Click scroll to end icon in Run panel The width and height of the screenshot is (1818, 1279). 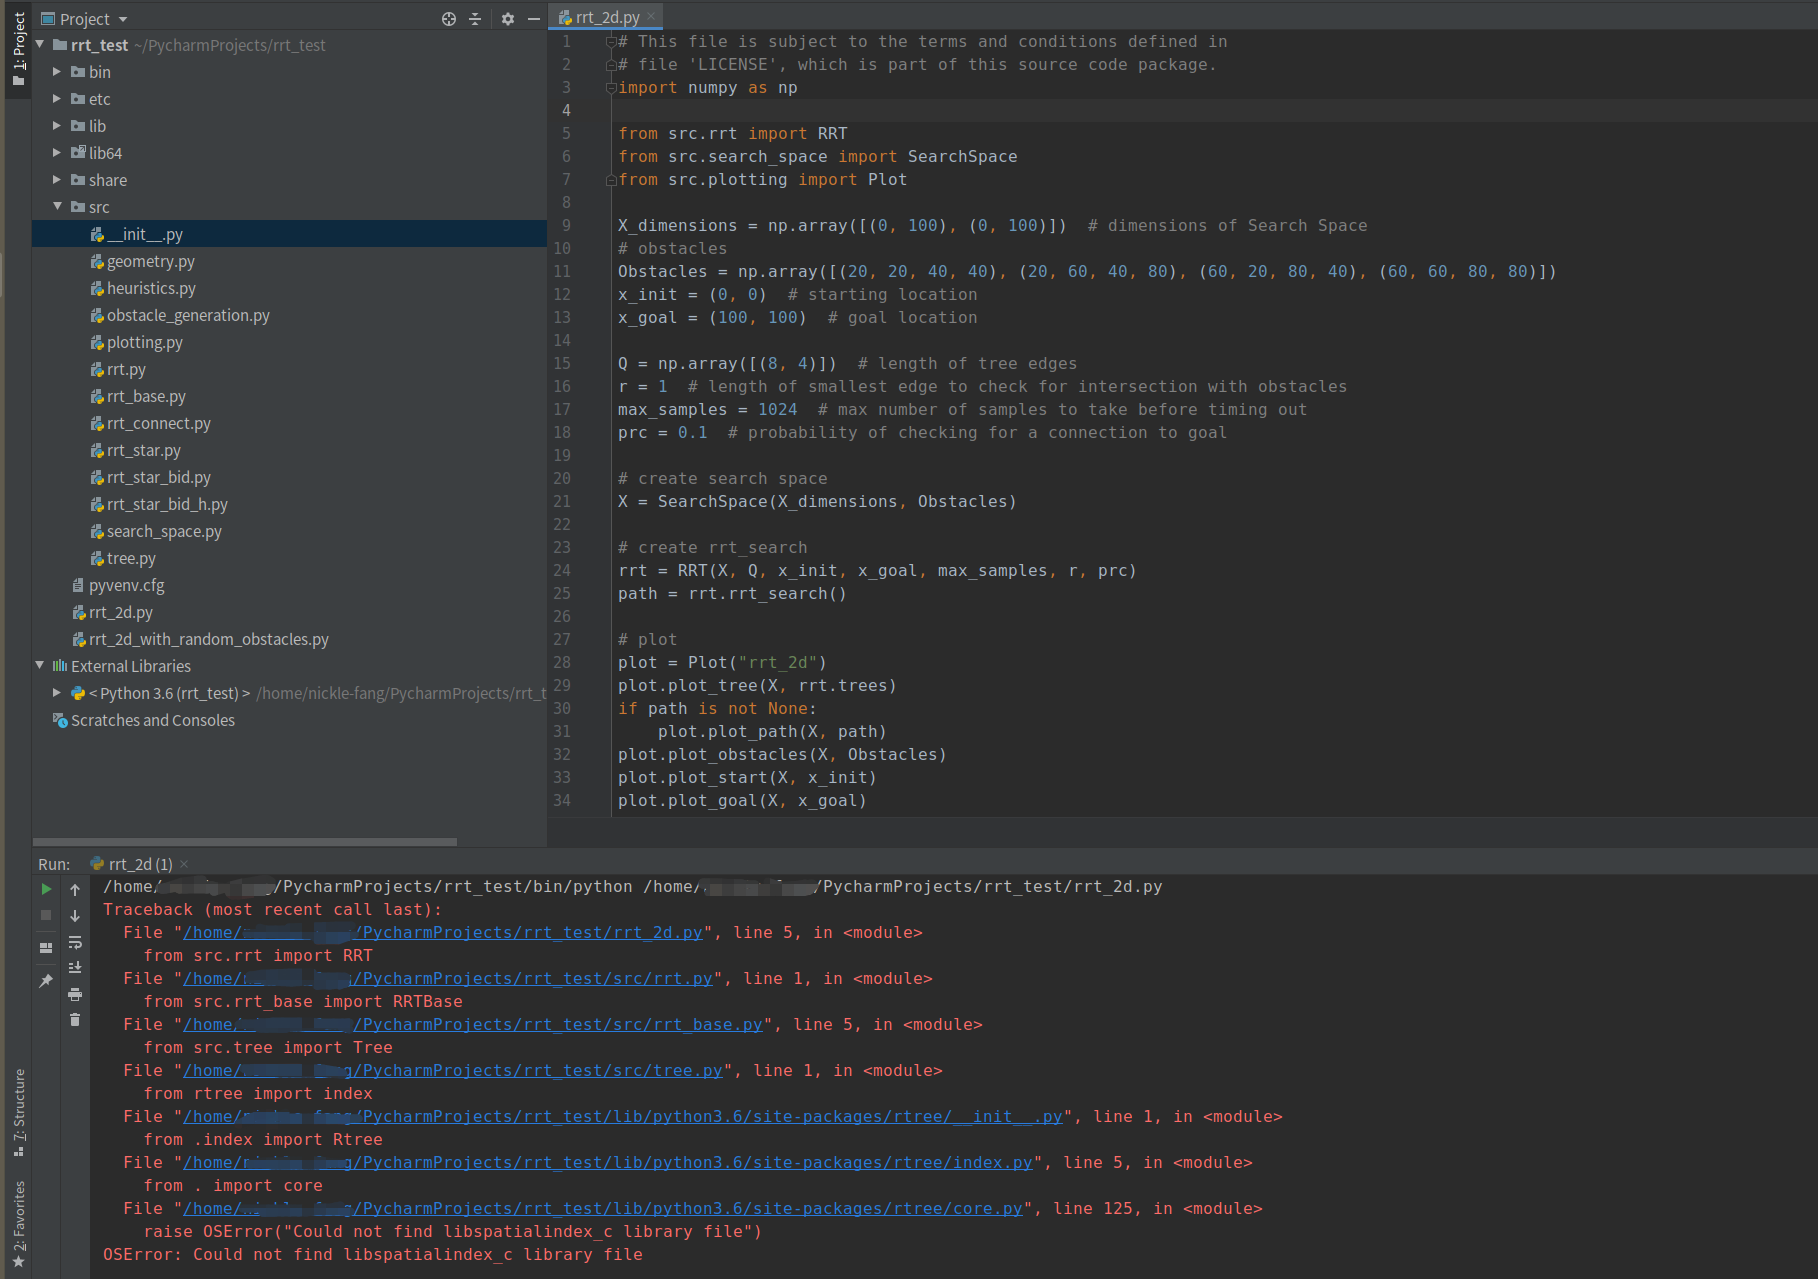click(x=75, y=968)
